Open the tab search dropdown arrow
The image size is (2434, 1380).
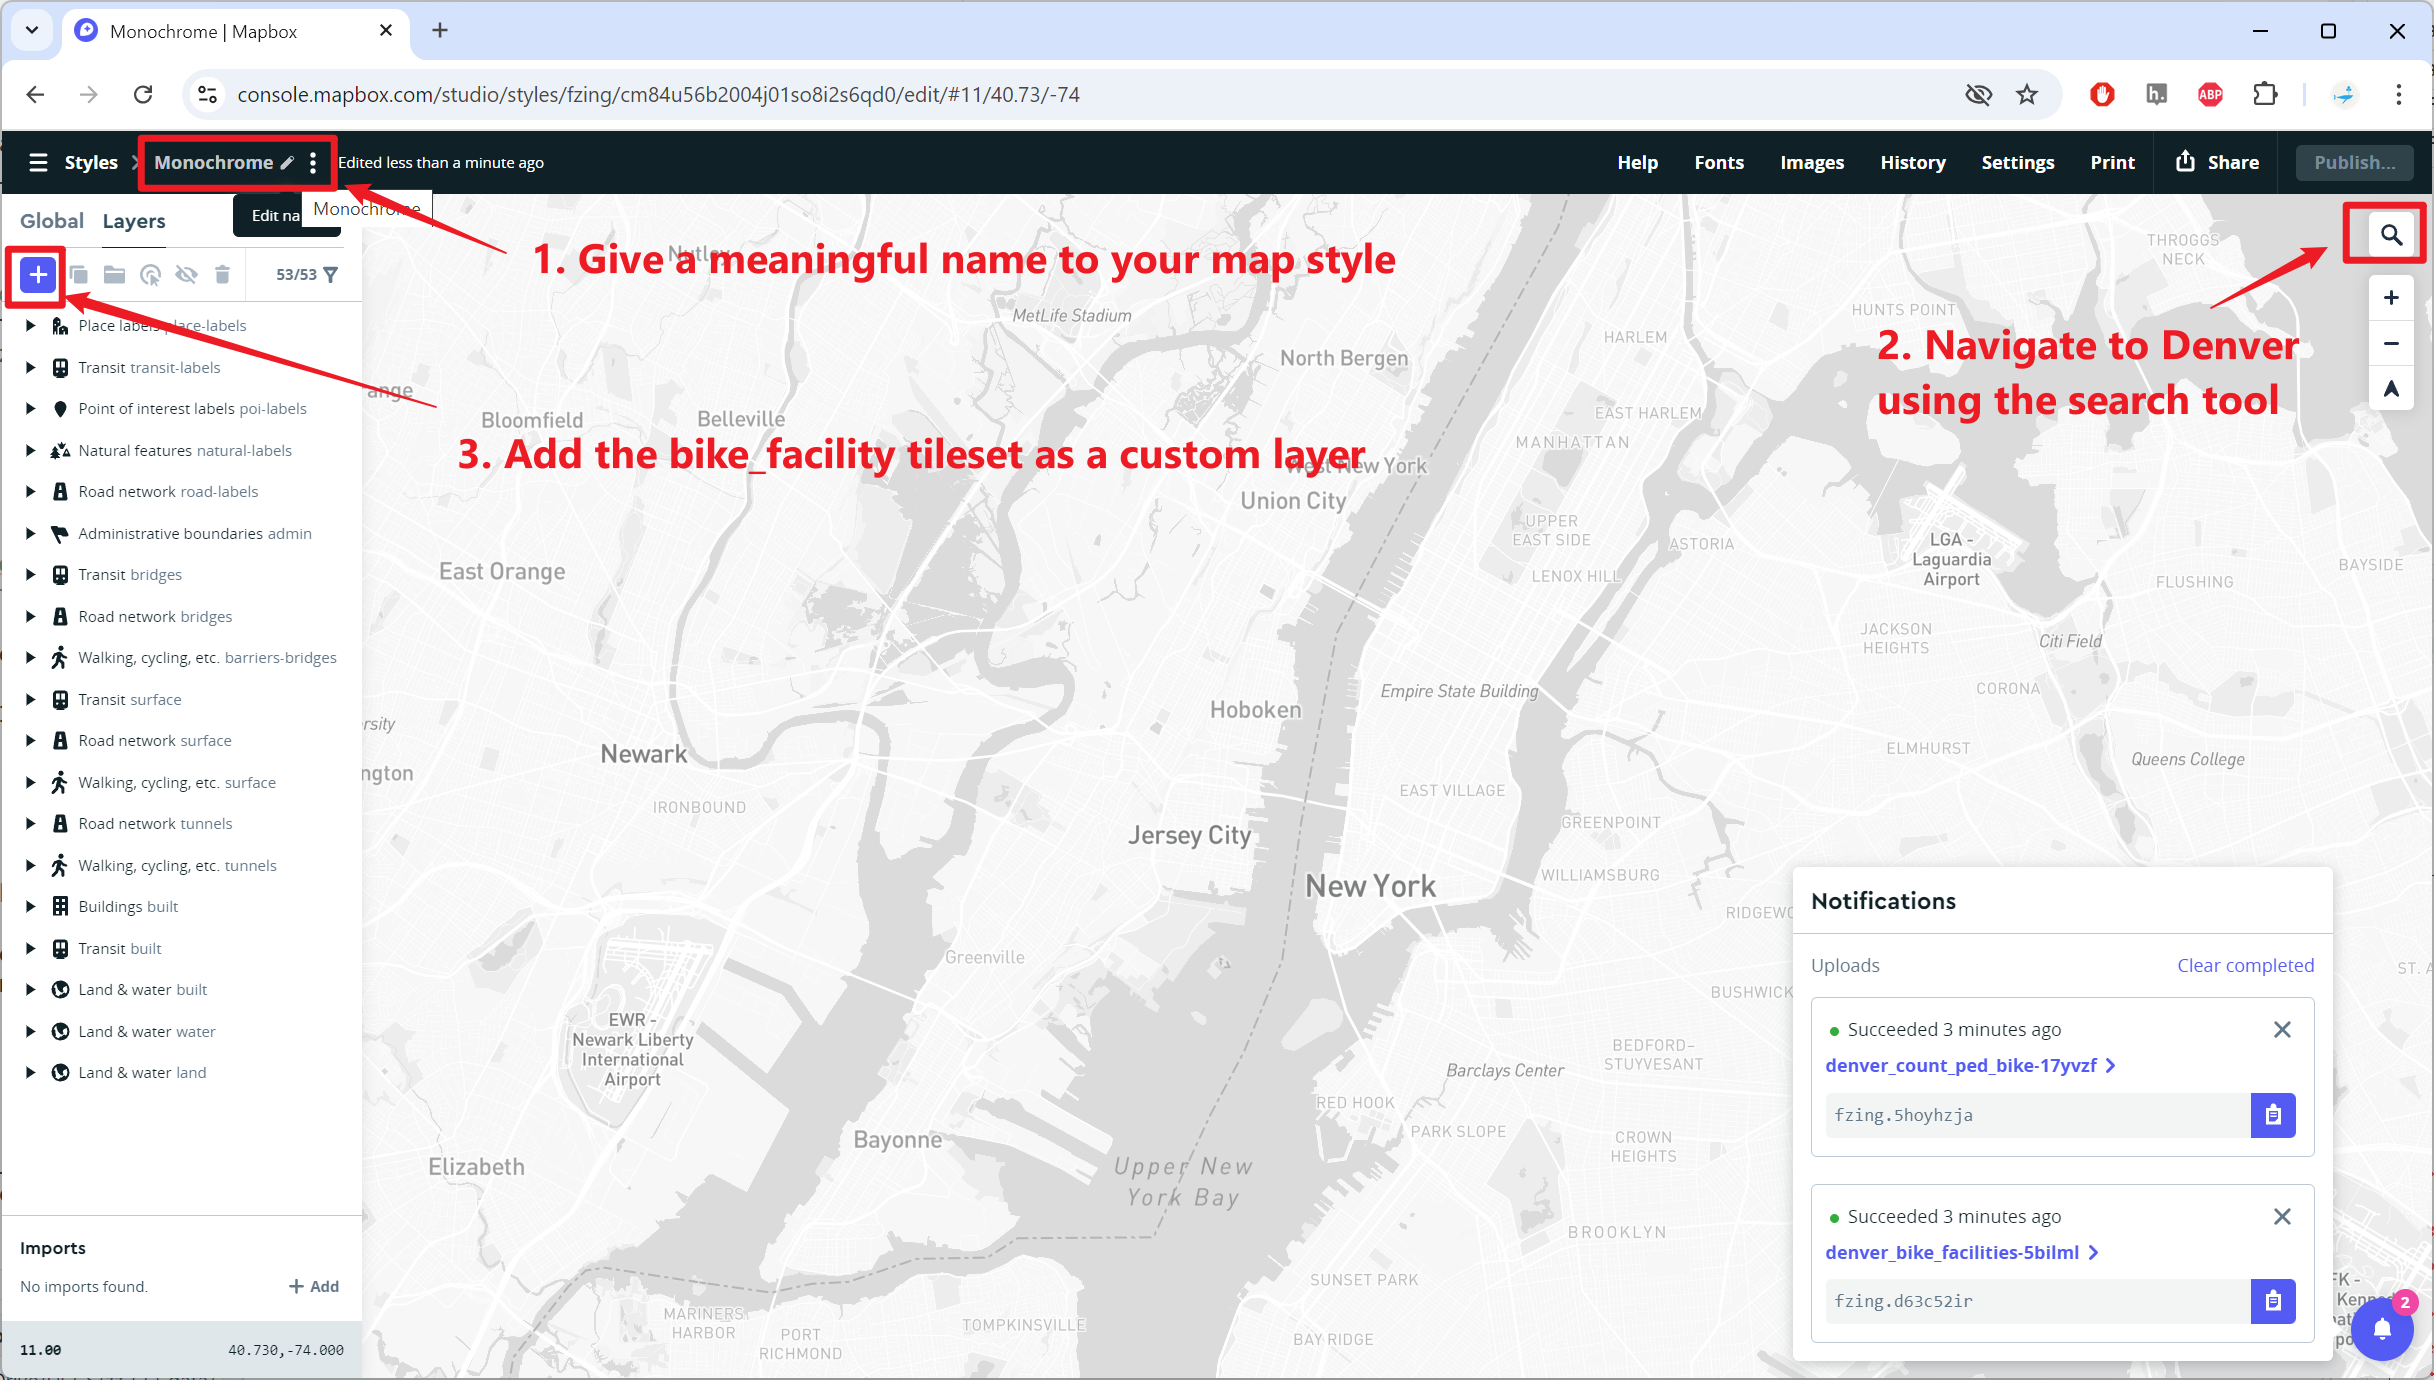tap(32, 31)
